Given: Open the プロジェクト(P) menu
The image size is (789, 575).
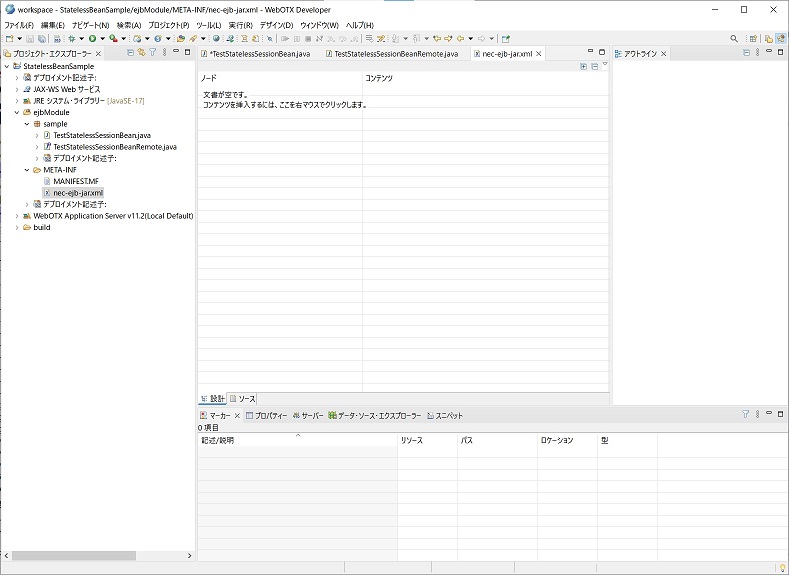Looking at the screenshot, I should (x=168, y=25).
